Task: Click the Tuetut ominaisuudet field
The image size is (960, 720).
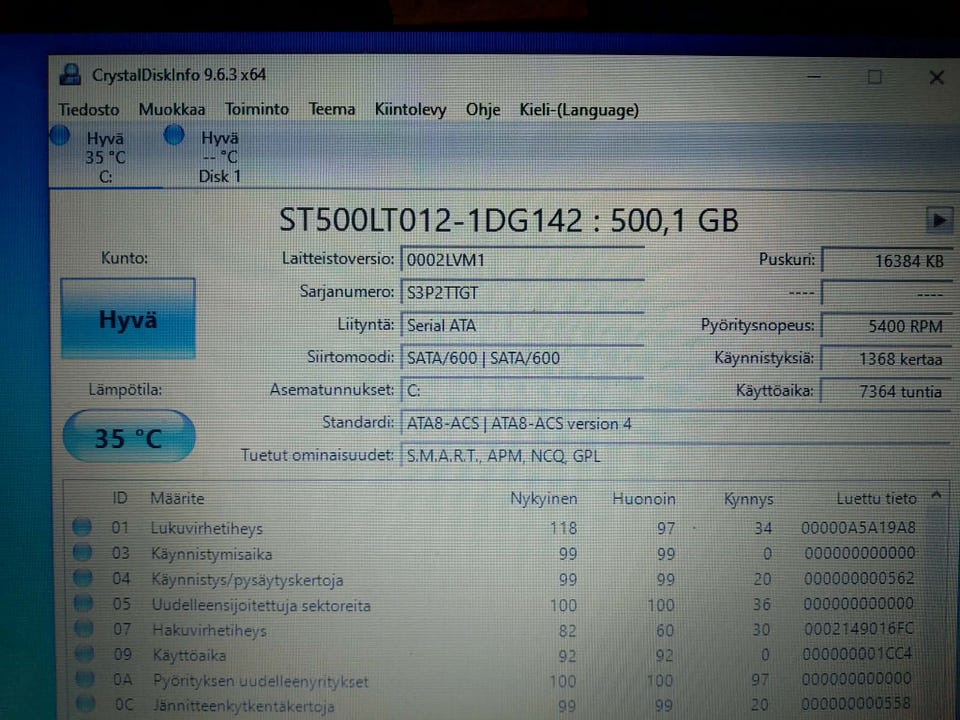Action: pos(676,456)
